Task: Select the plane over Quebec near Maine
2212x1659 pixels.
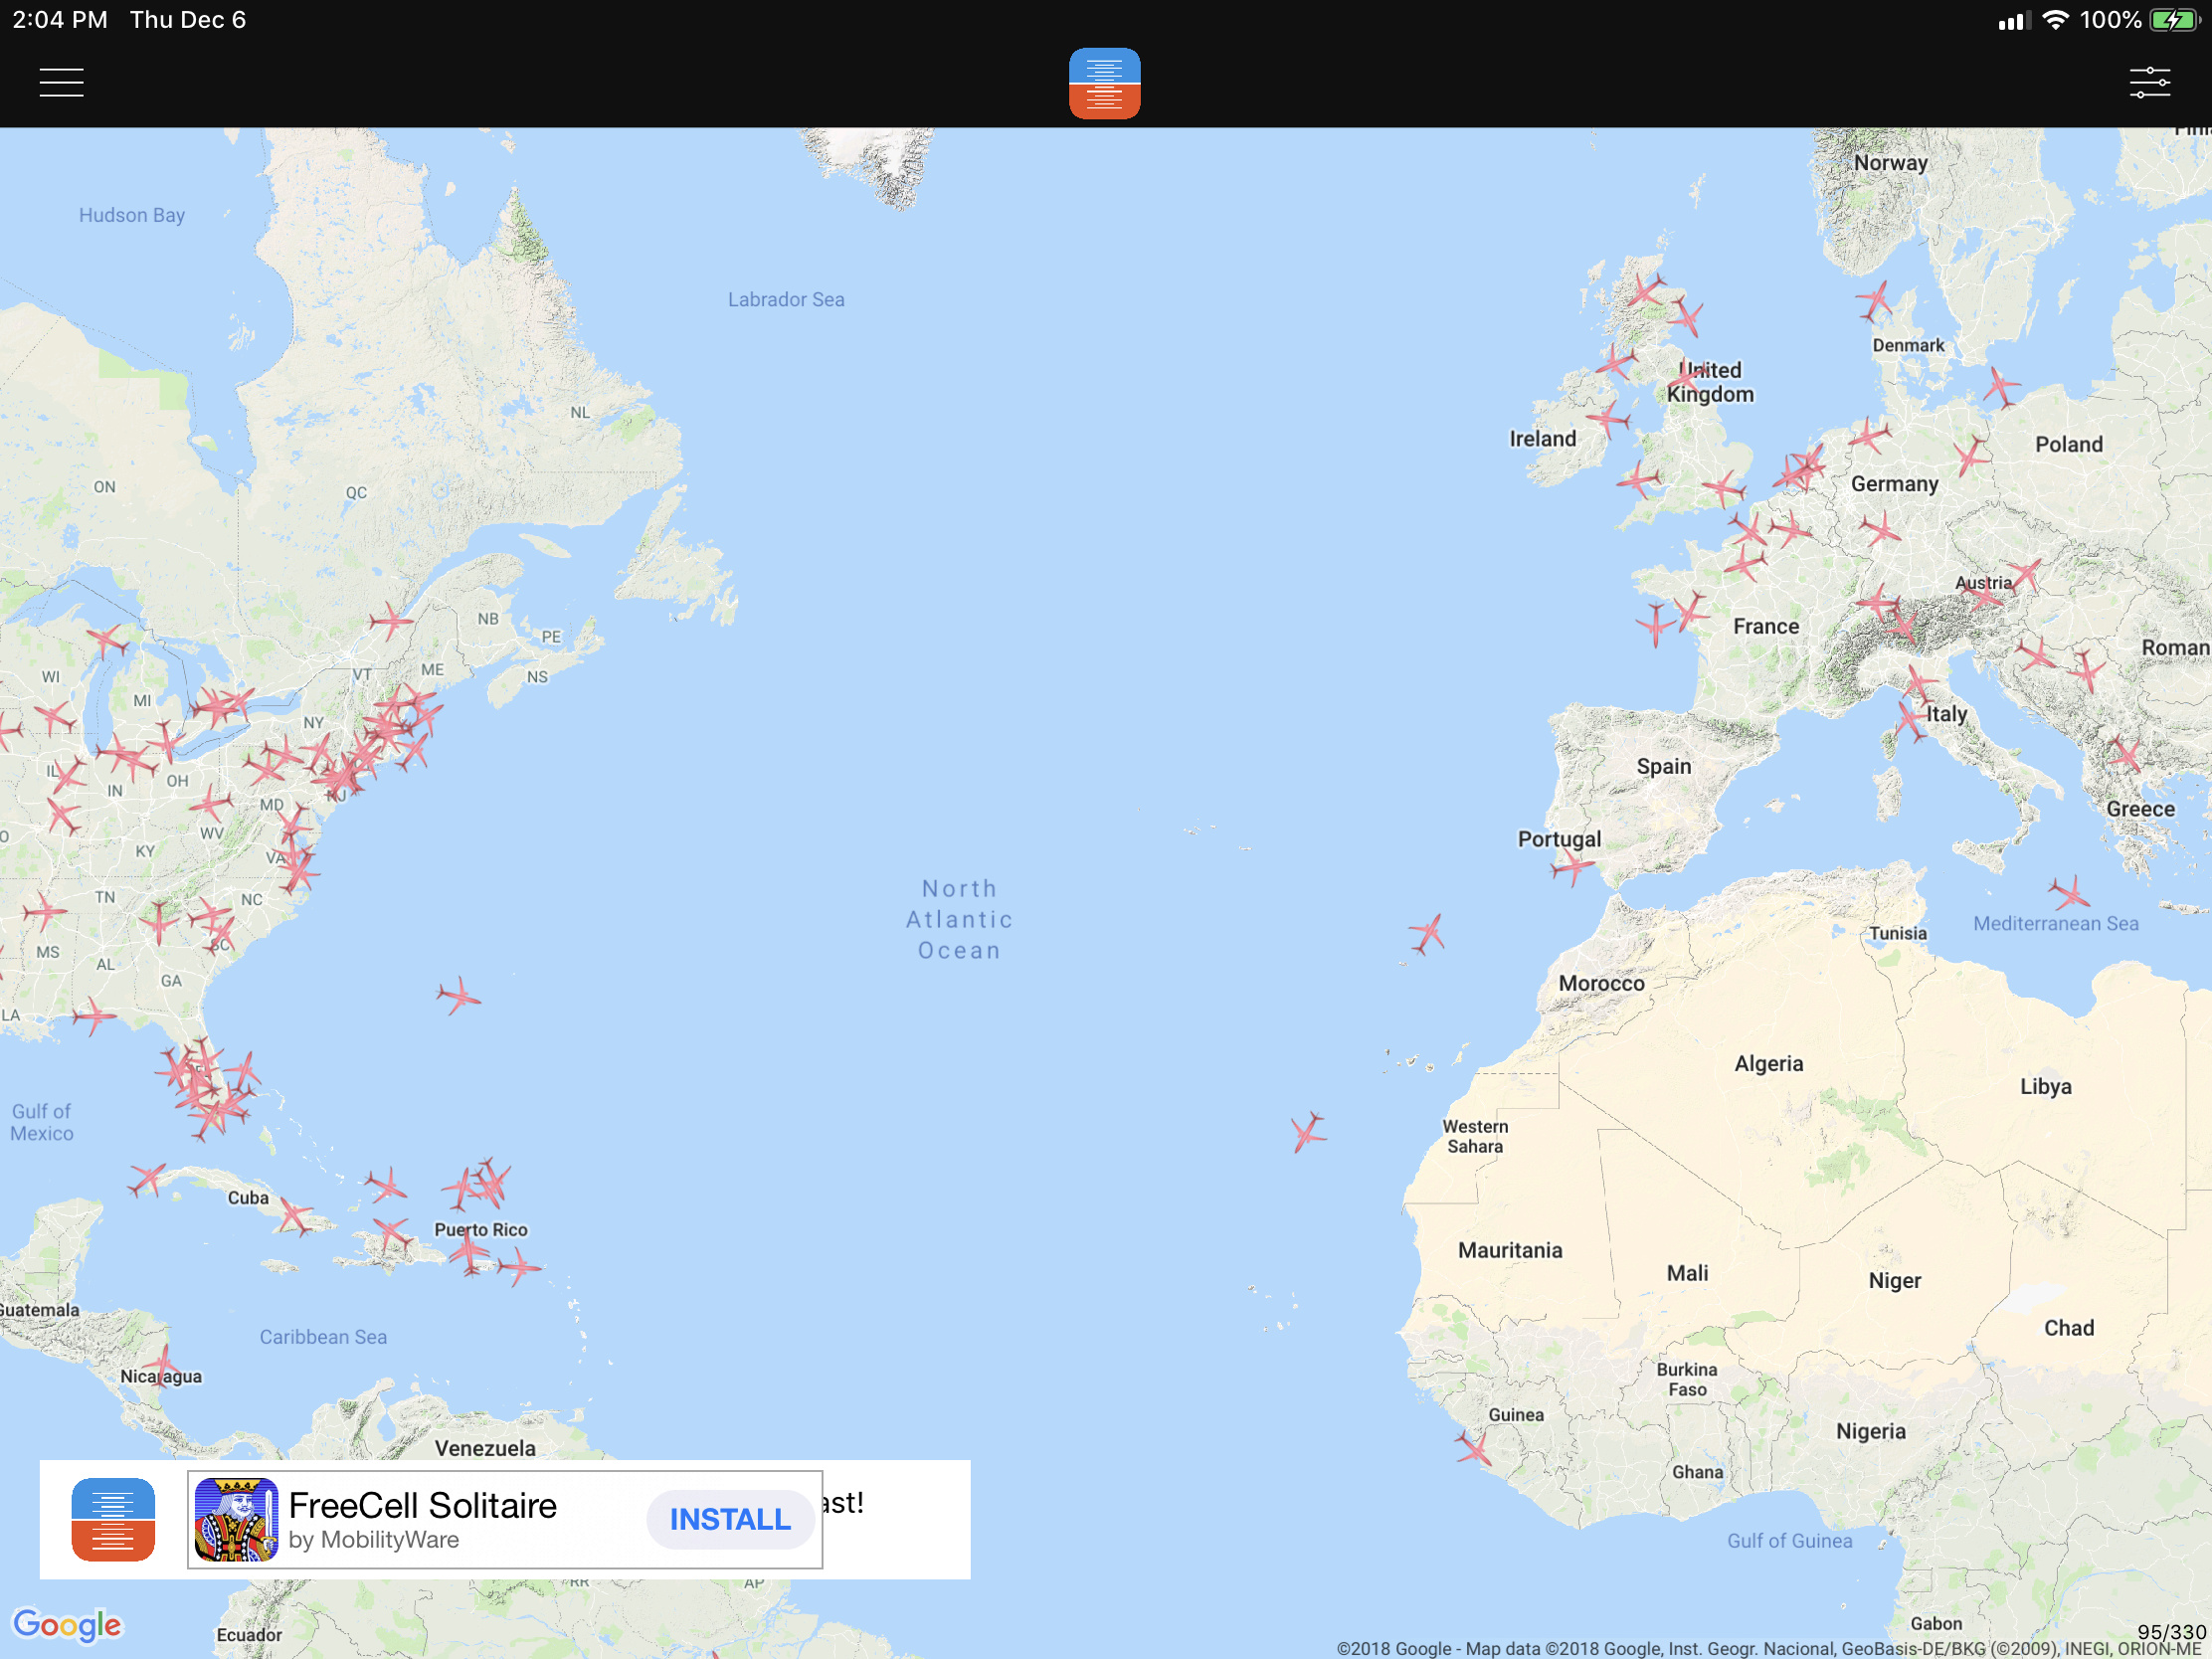Action: (x=390, y=621)
